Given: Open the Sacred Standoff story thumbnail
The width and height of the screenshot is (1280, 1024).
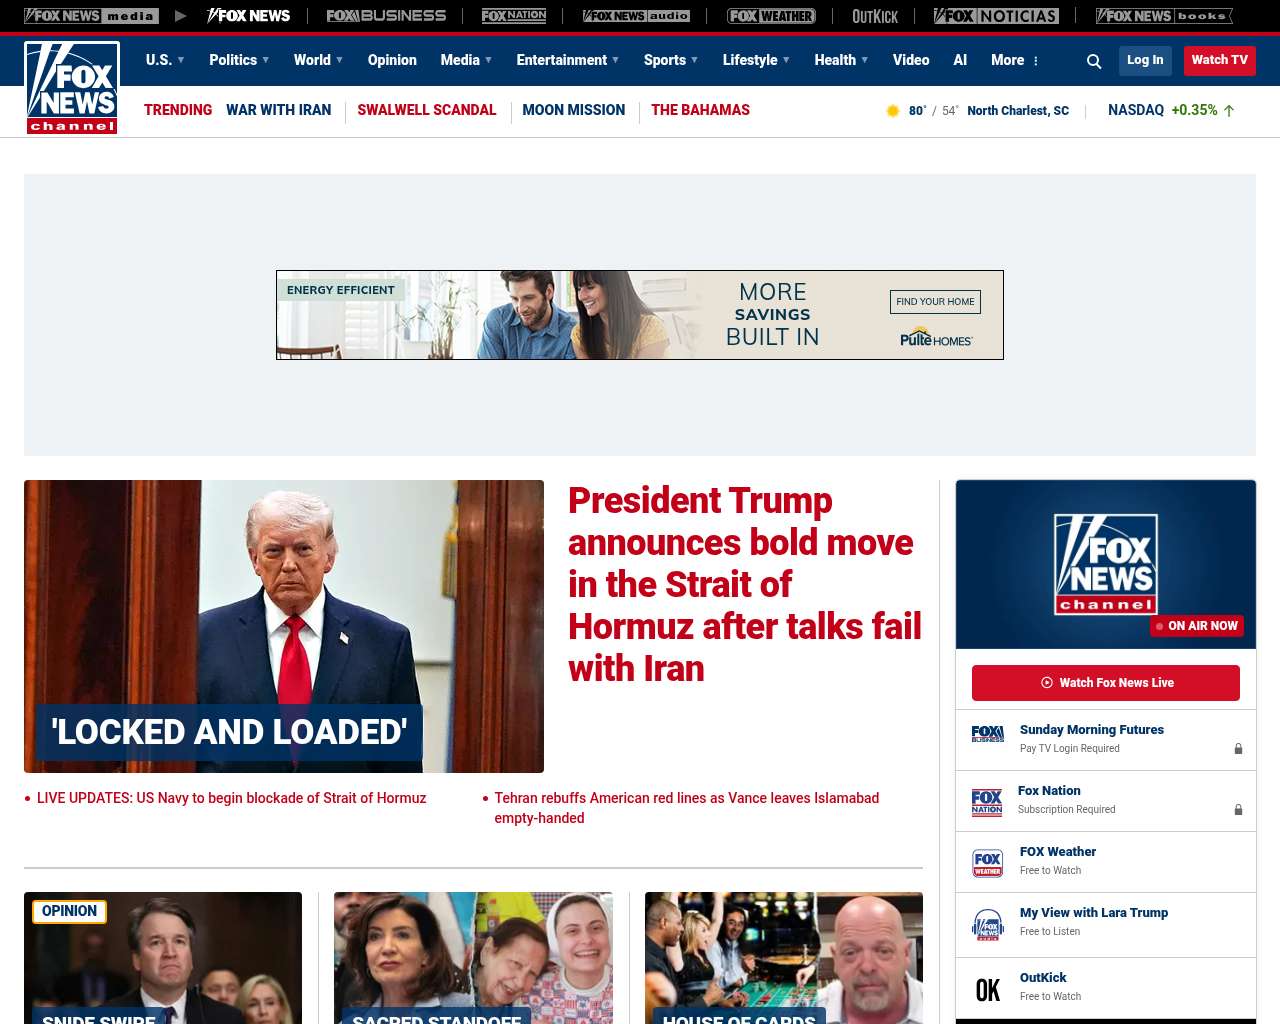Looking at the screenshot, I should pos(473,957).
